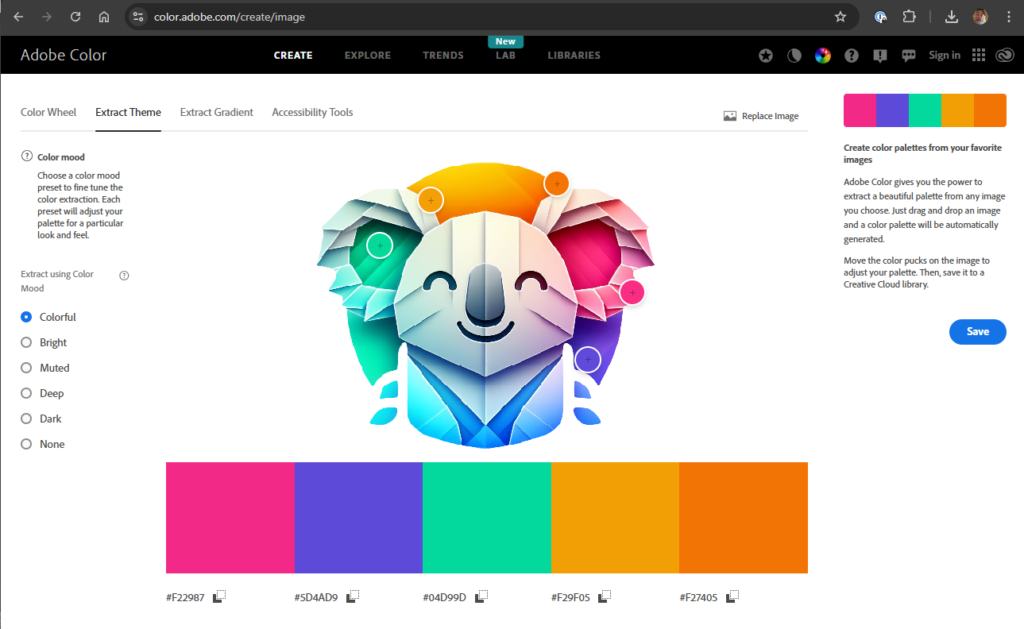The width and height of the screenshot is (1024, 629).
Task: Open the feedback exclamation icon
Action: pos(880,56)
